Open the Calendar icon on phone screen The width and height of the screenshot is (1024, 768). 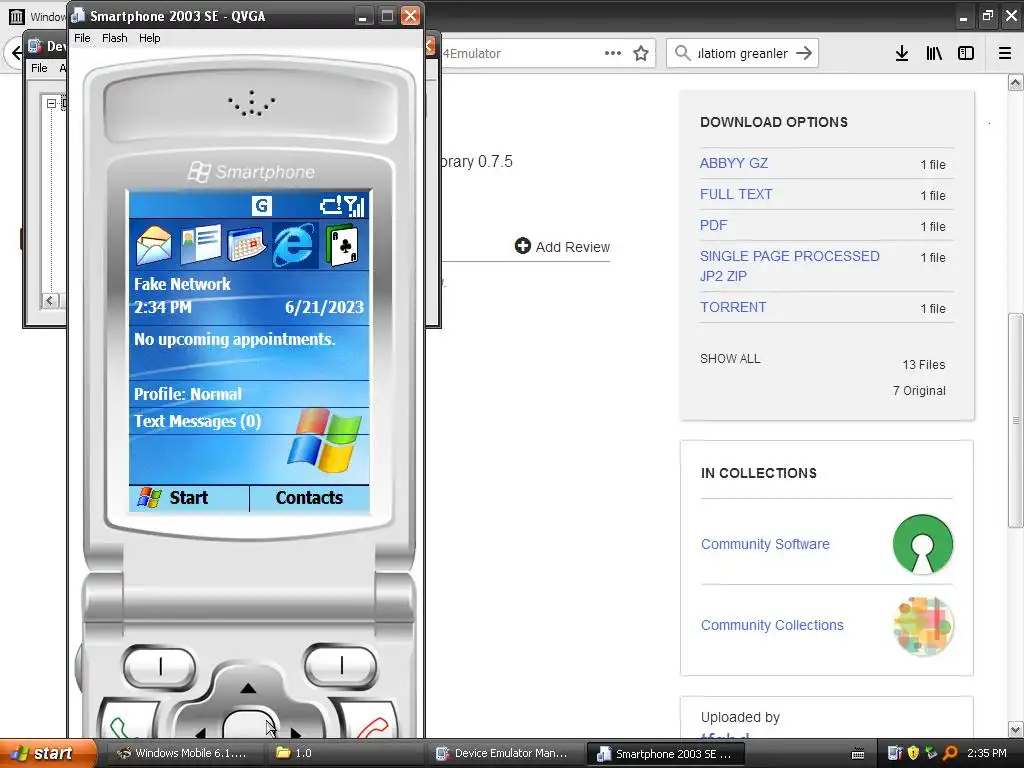click(246, 245)
